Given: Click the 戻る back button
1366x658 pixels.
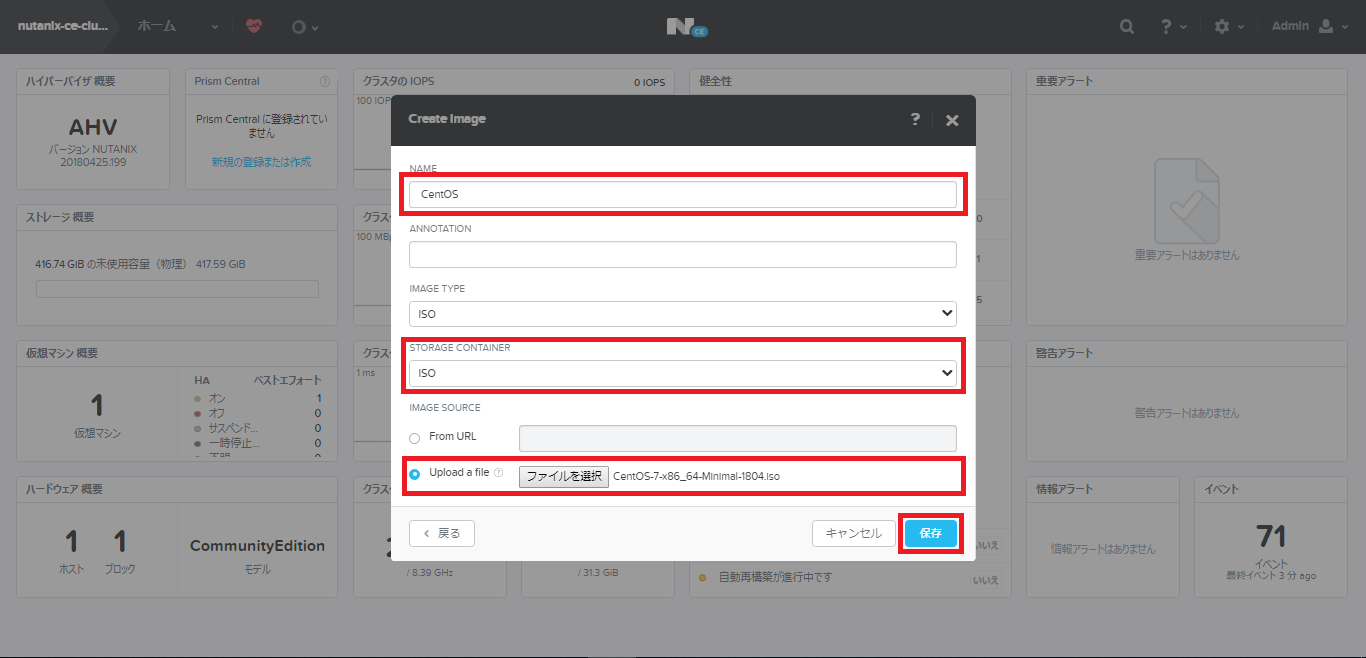Looking at the screenshot, I should tap(442, 533).
